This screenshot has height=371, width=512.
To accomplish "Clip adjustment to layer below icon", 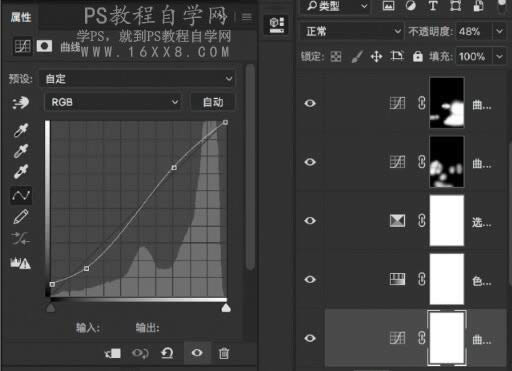I will click(x=113, y=353).
